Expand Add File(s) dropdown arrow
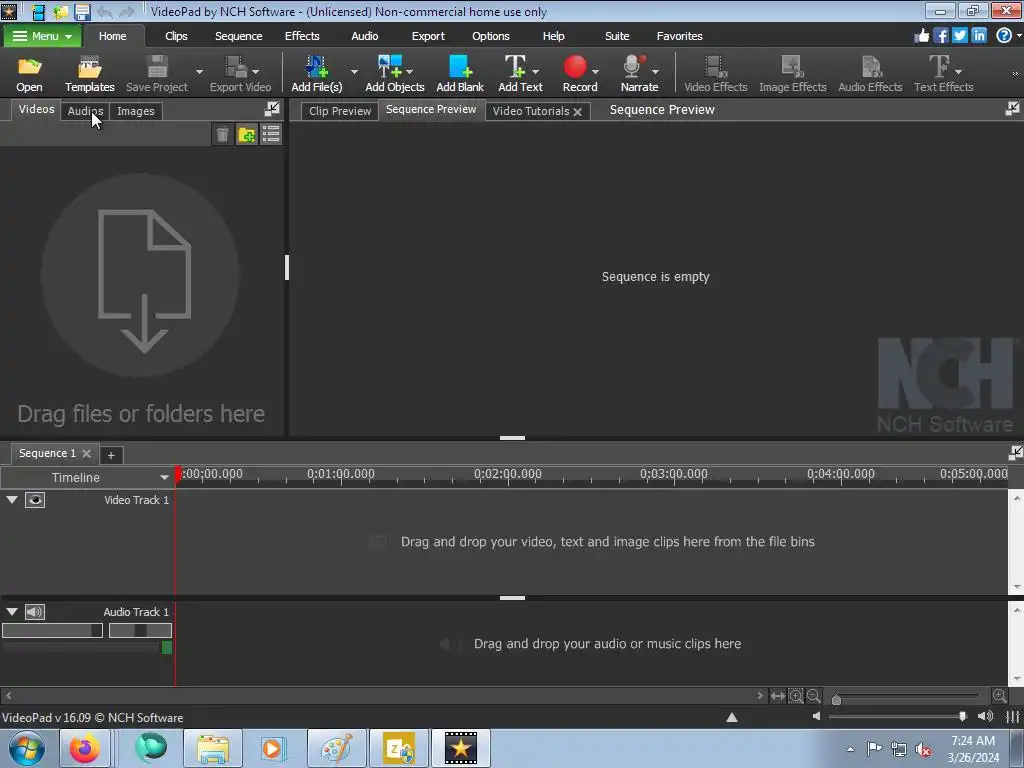 click(354, 71)
